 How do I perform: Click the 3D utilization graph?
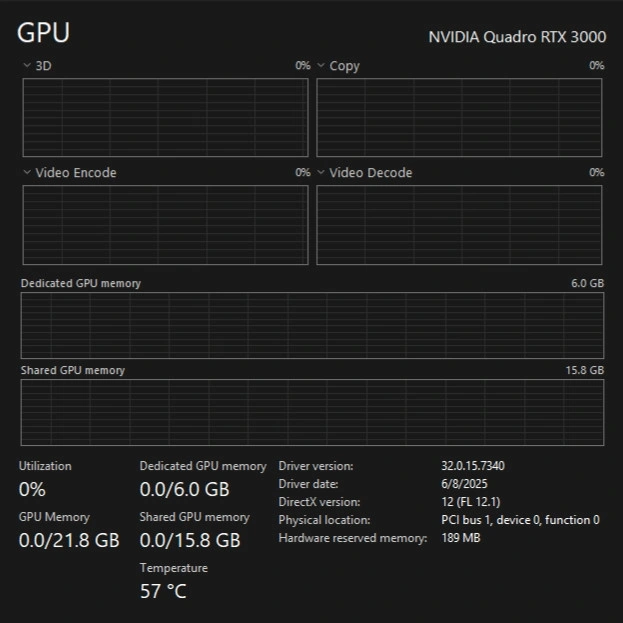[x=165, y=117]
